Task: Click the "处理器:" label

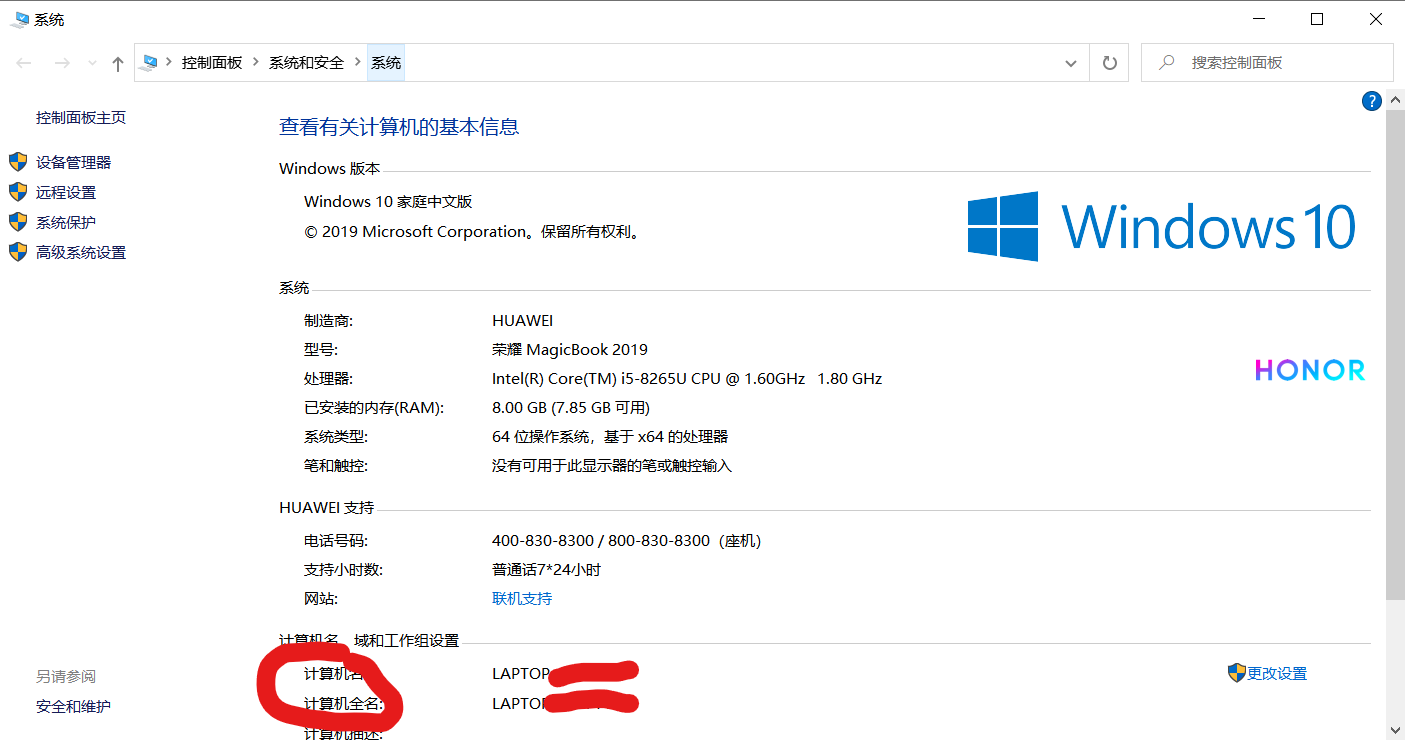Action: click(329, 379)
